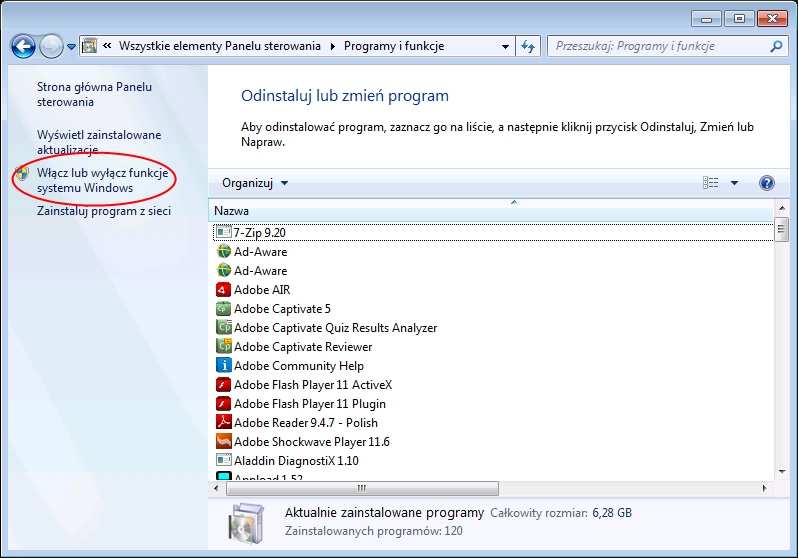Screen dimensions: 798x558
Task: Click Adobe Shockwave Player 11.6 icon
Action: (223, 441)
